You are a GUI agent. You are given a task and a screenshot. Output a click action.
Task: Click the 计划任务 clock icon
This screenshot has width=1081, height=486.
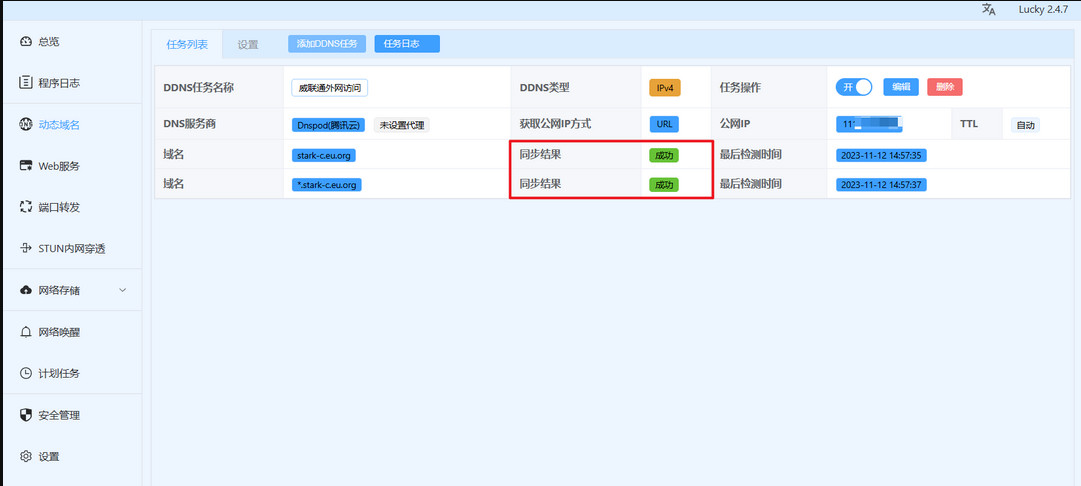point(26,374)
